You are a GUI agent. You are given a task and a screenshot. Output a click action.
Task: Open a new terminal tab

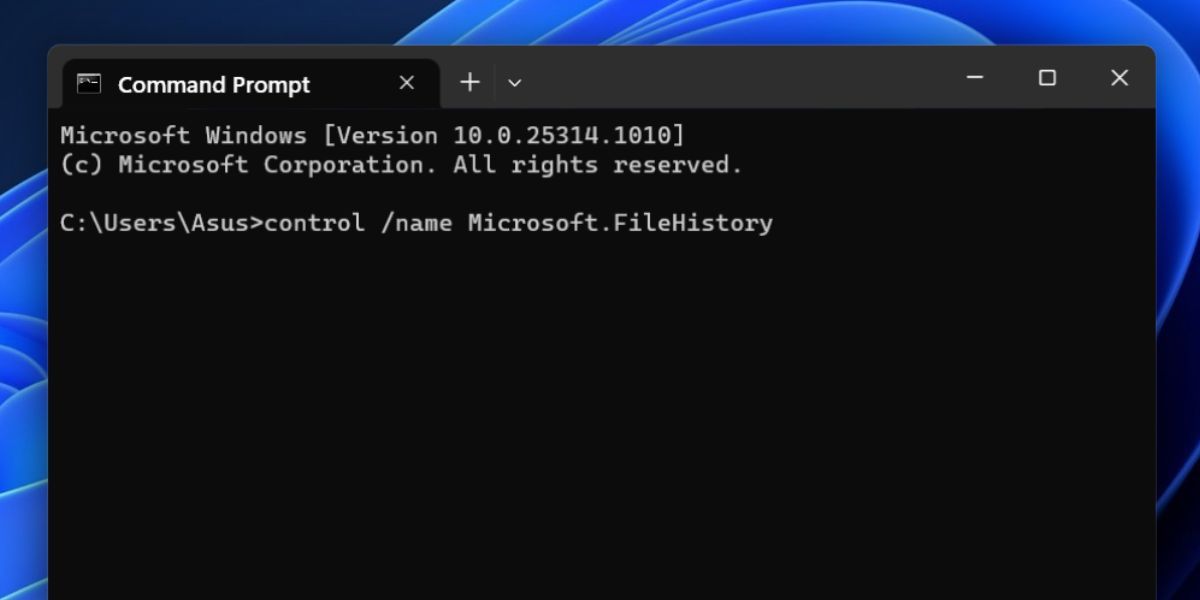[470, 83]
